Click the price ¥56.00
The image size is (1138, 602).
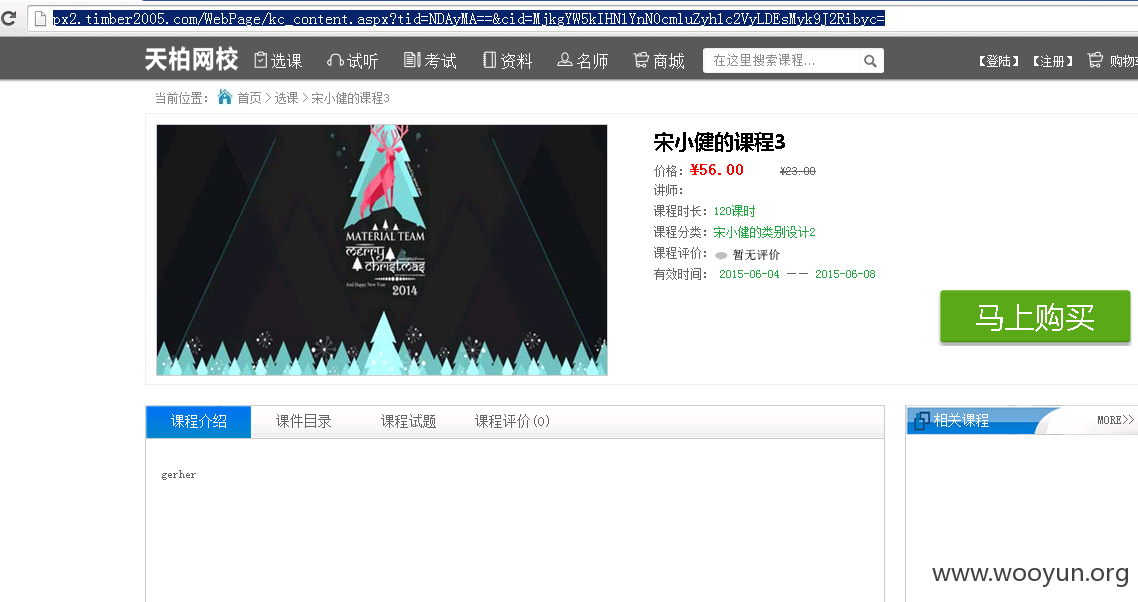point(716,170)
